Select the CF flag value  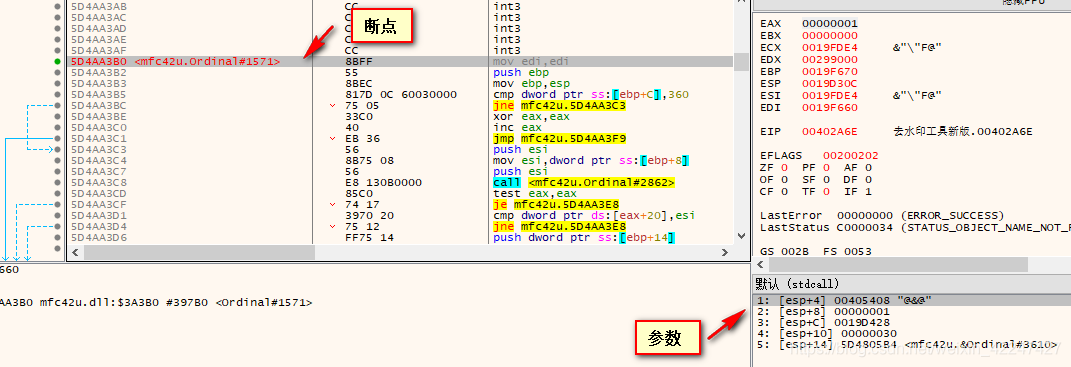tap(785, 191)
